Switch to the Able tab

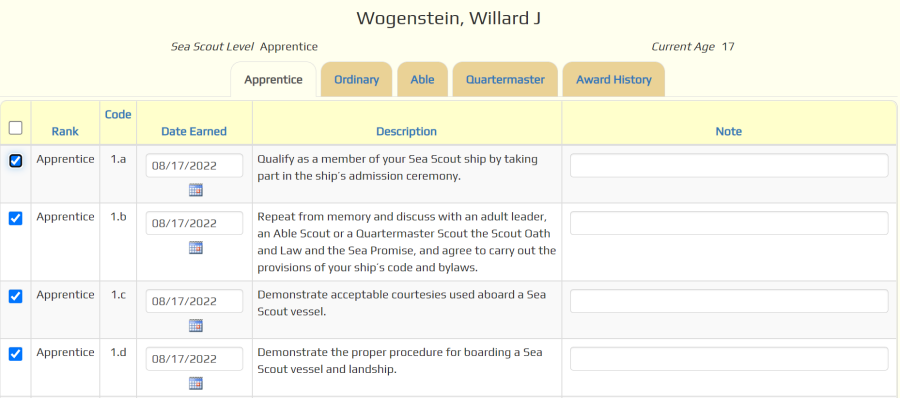(422, 79)
